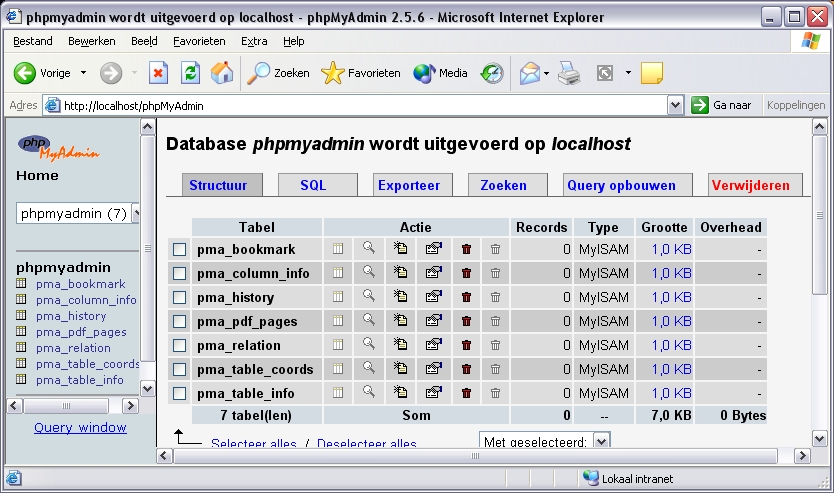Viewport: 834px width, 493px height.
Task: Click the red Drop icon for pma_table_info
Action: point(466,393)
